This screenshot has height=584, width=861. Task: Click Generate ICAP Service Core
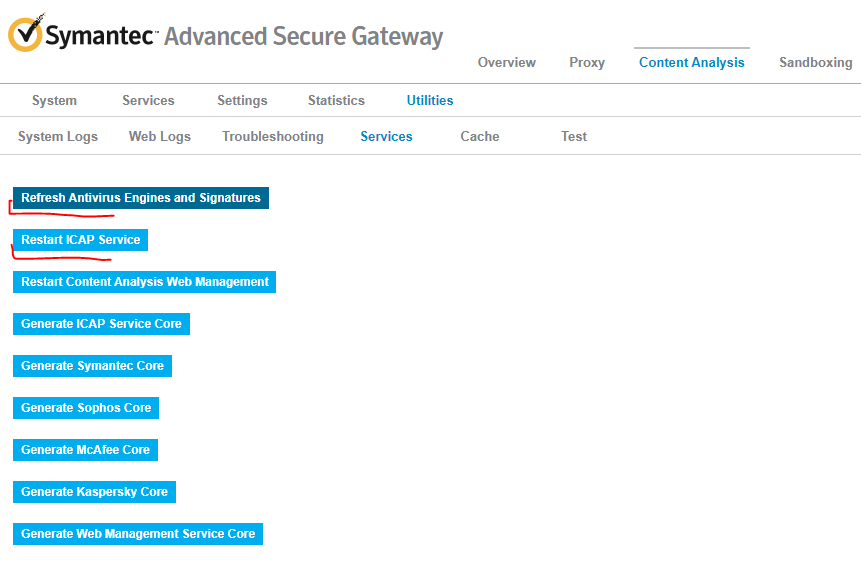101,324
